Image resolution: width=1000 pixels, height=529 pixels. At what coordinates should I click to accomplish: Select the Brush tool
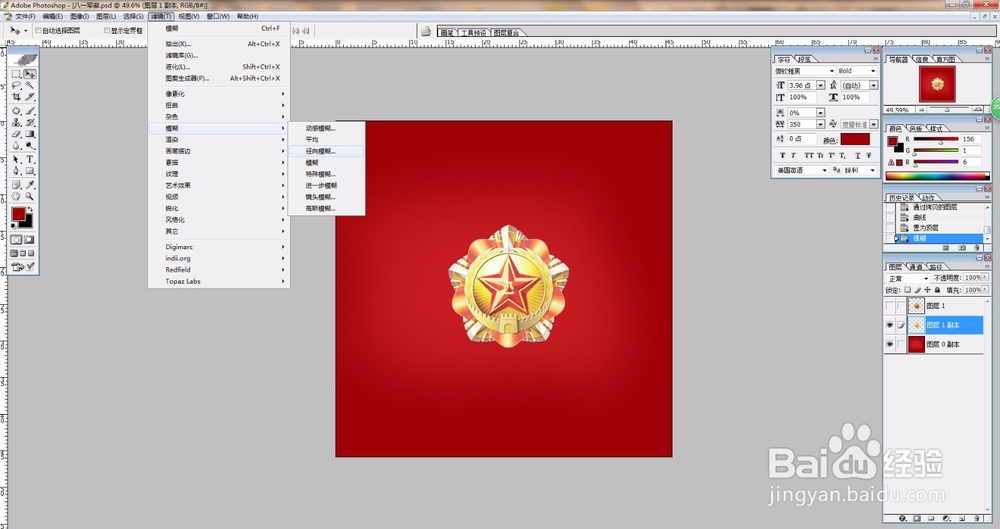pos(29,111)
